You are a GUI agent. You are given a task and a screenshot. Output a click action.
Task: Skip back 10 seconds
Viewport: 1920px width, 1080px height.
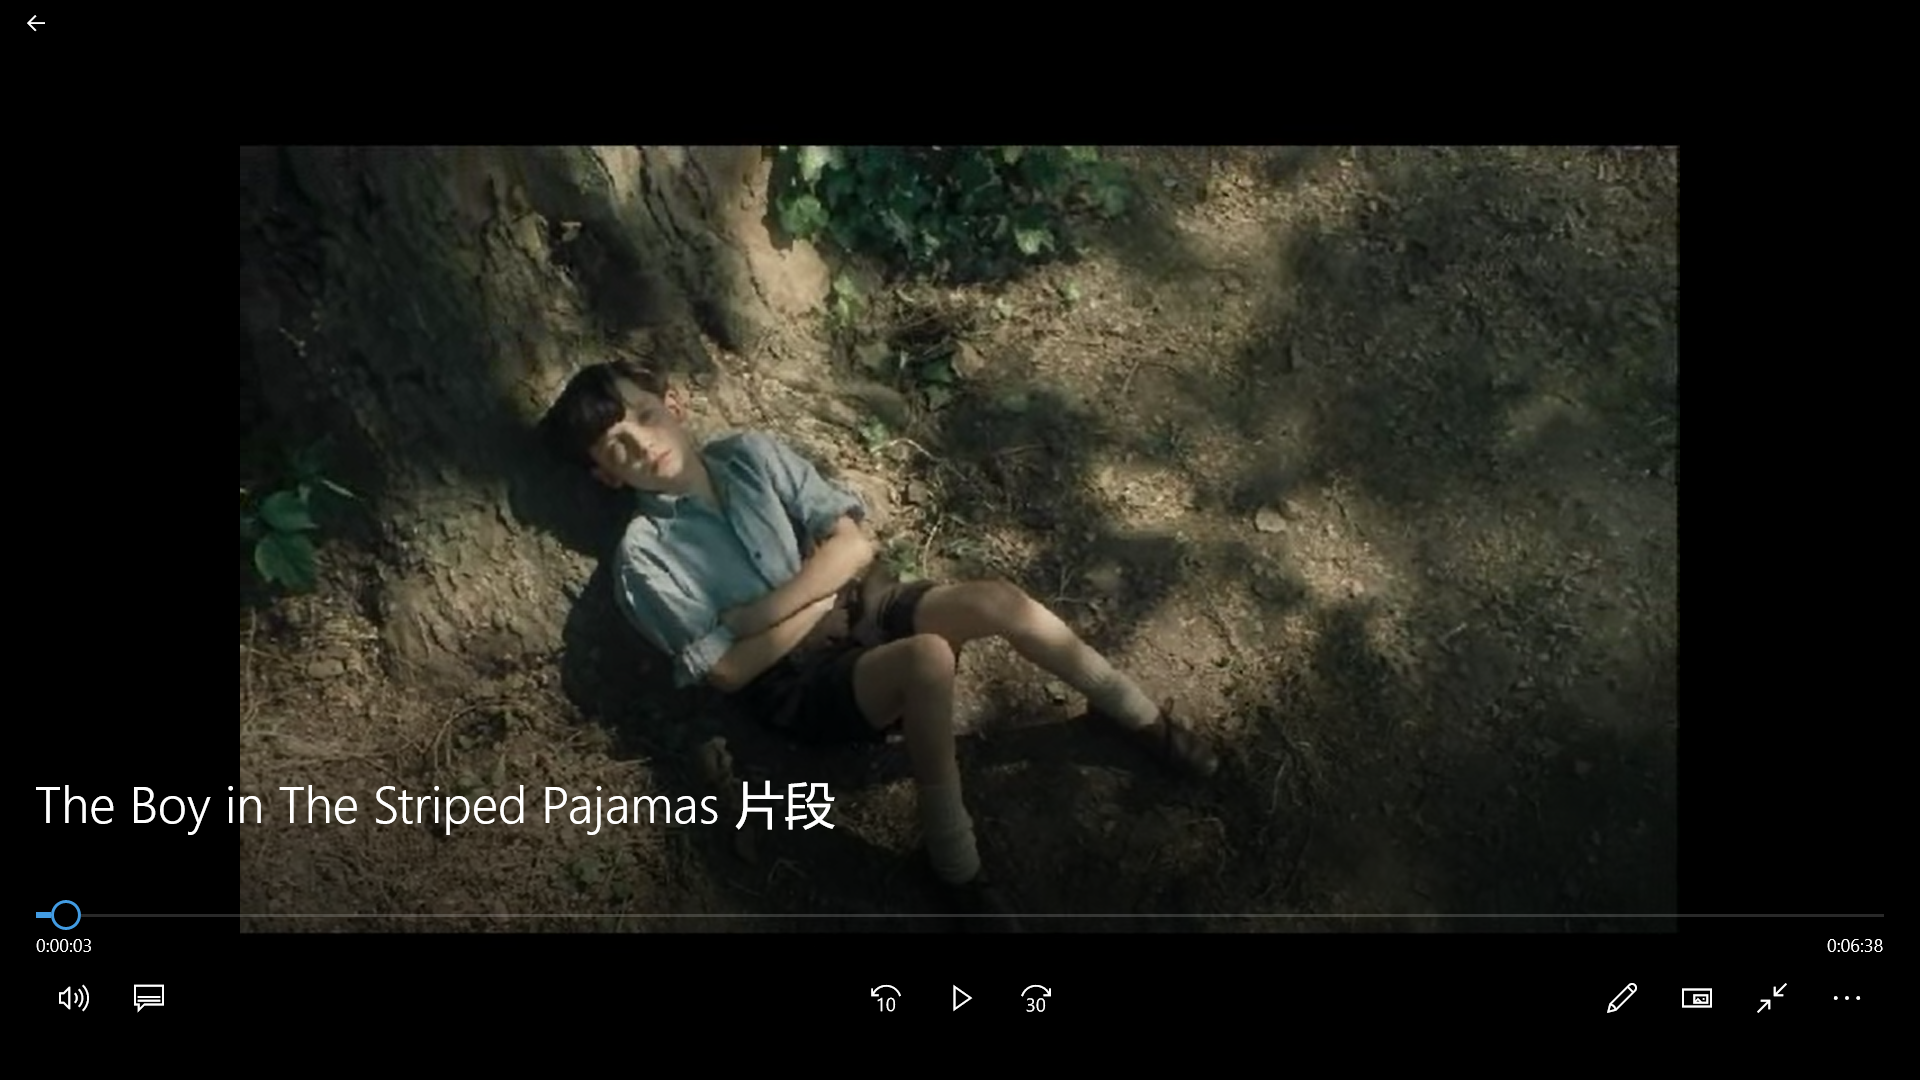click(886, 998)
